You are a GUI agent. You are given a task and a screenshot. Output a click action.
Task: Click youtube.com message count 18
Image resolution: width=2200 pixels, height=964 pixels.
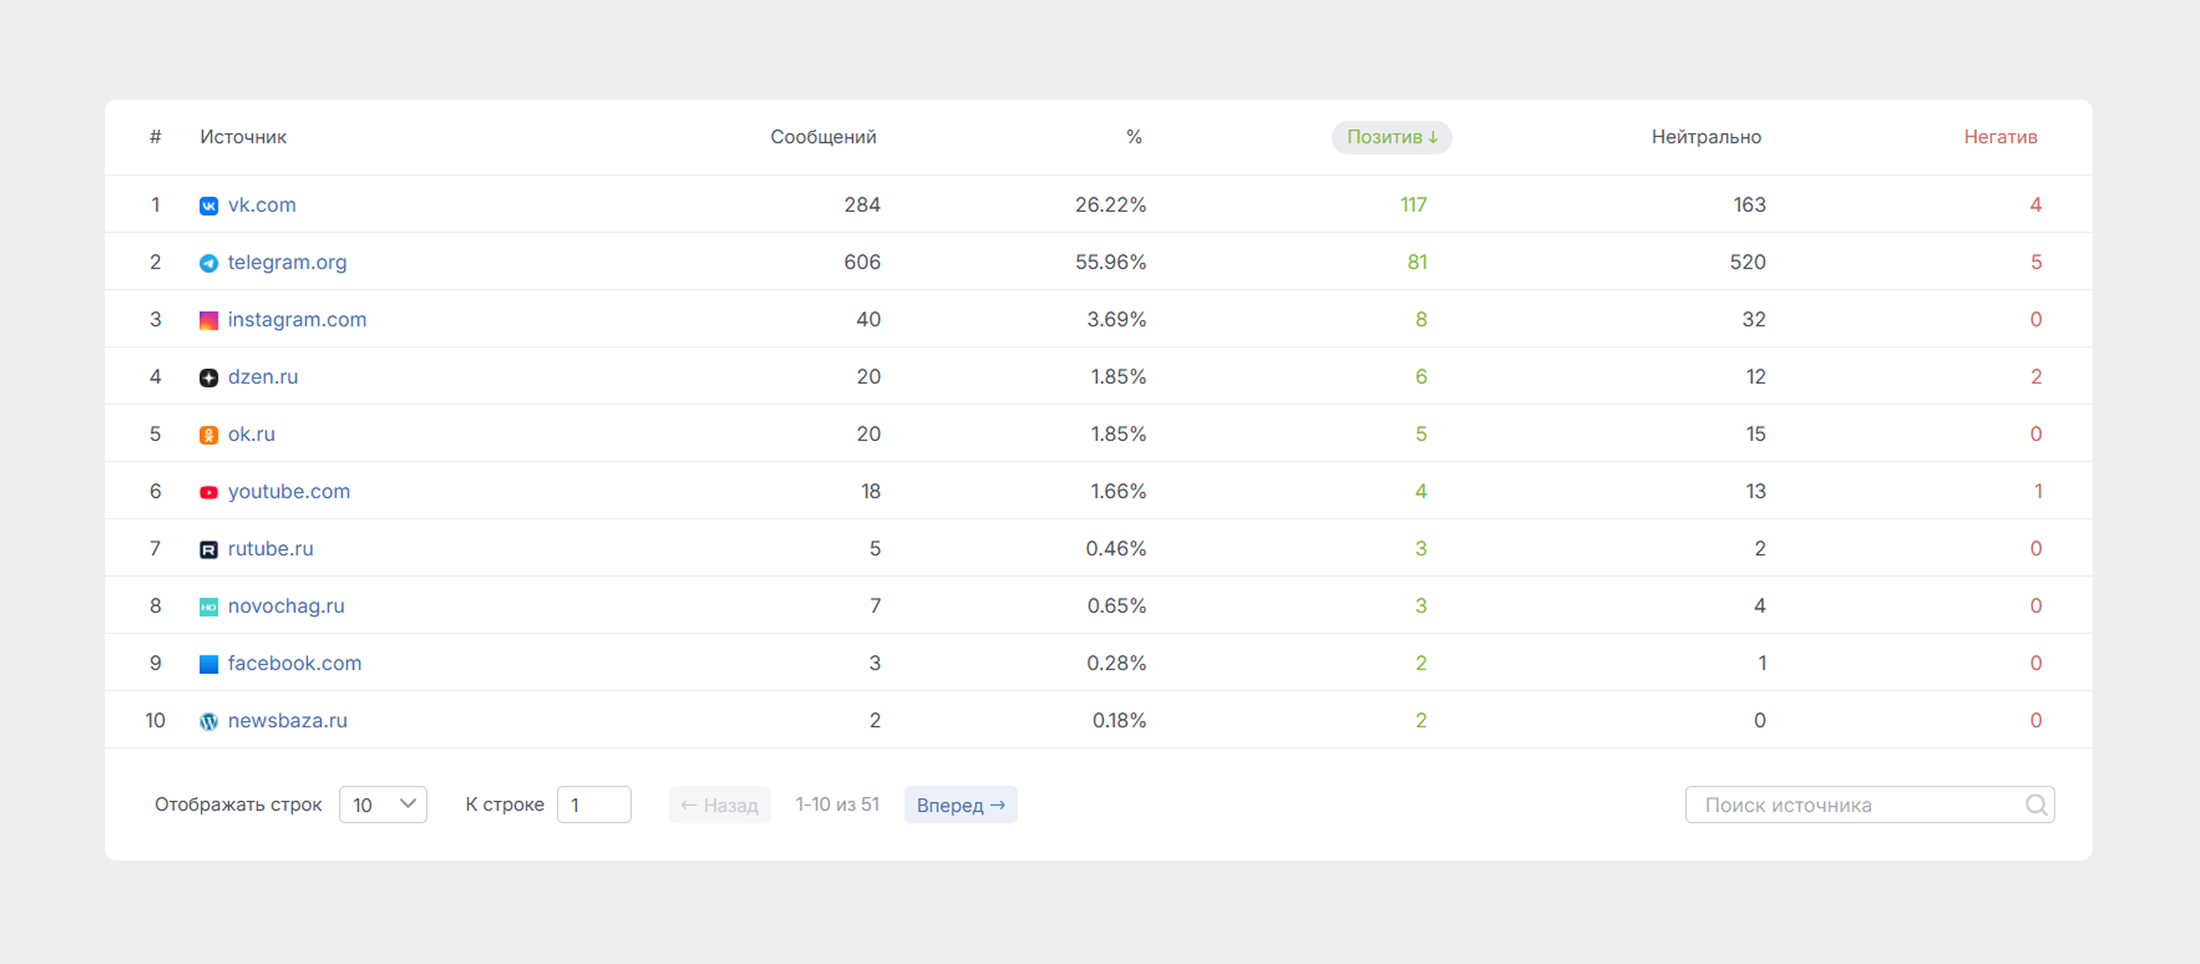pyautogui.click(x=870, y=491)
